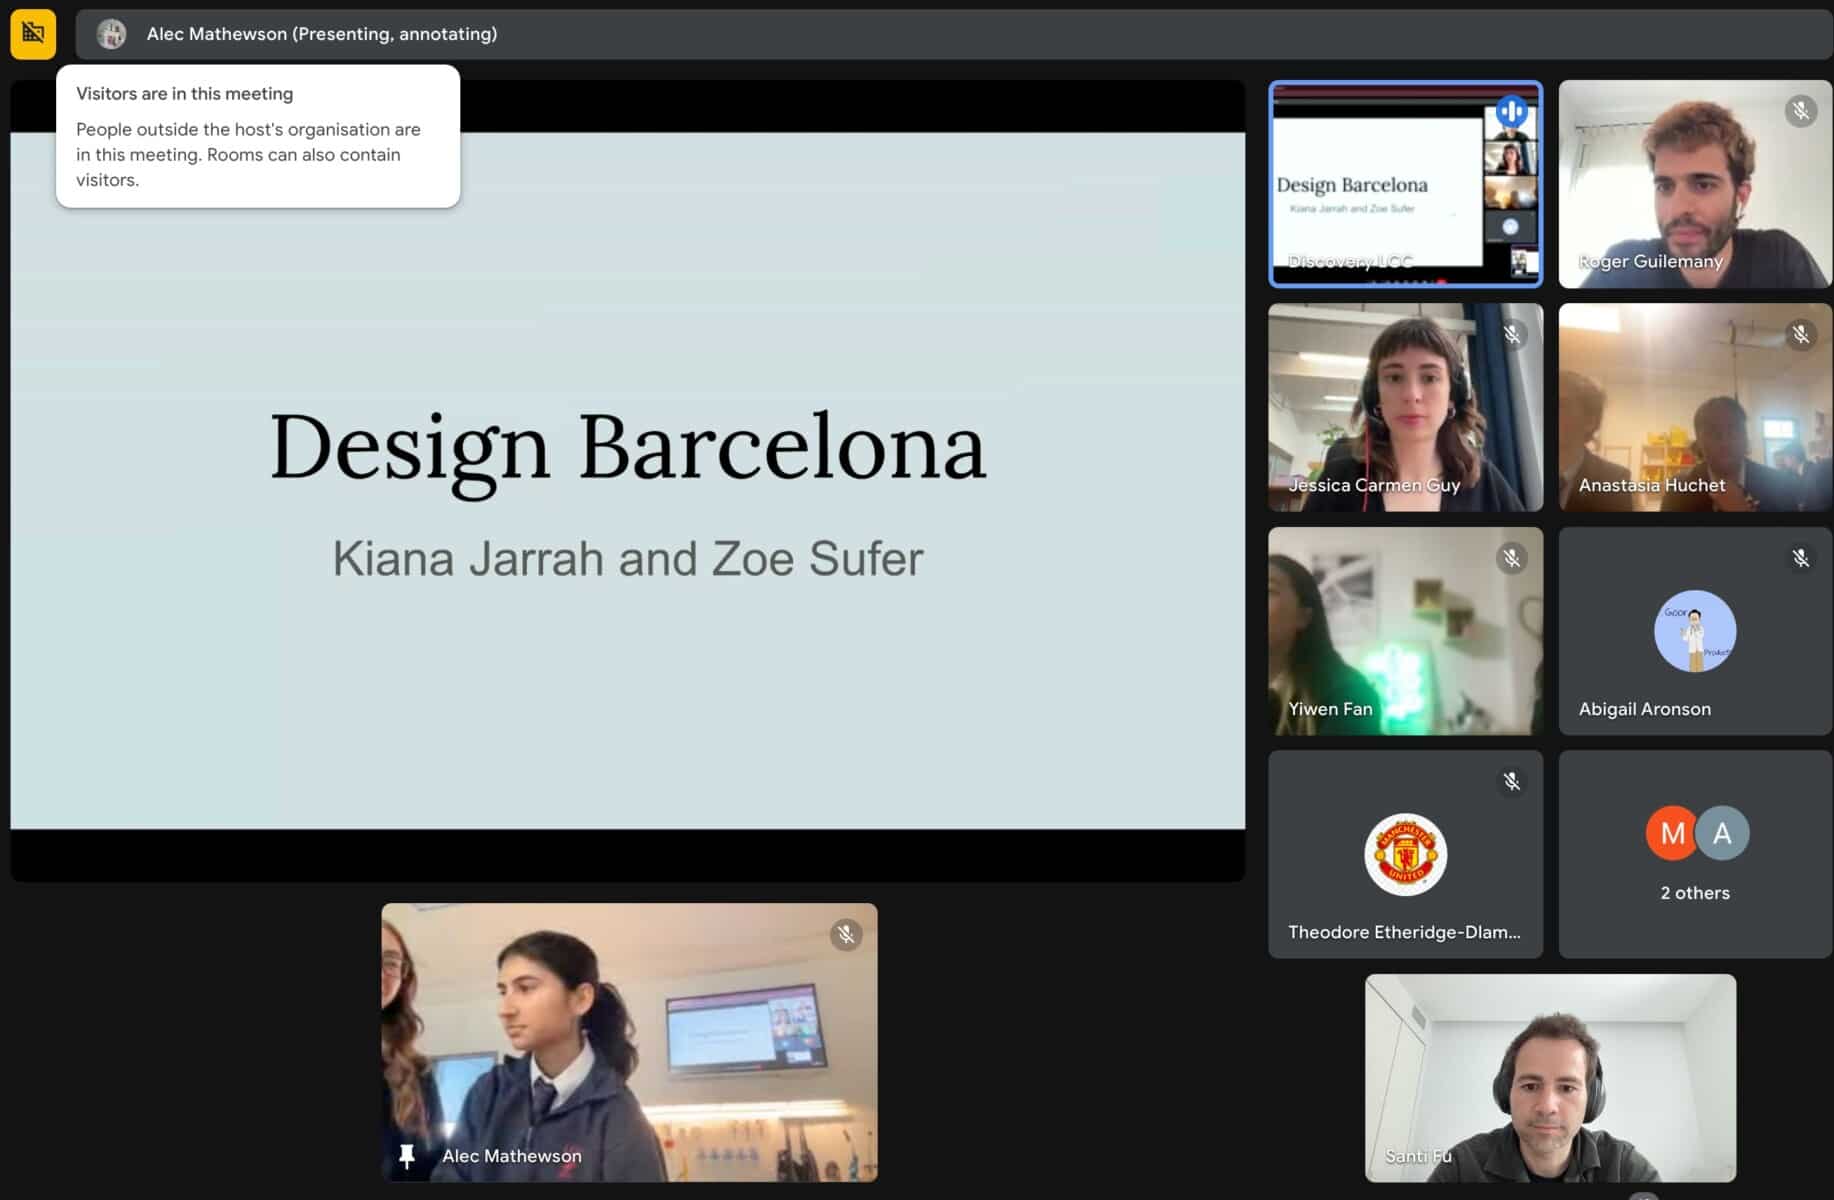Viewport: 1834px width, 1200px height.
Task: Click muted mic icon on Alec Mathewson's video
Action: pyautogui.click(x=845, y=935)
